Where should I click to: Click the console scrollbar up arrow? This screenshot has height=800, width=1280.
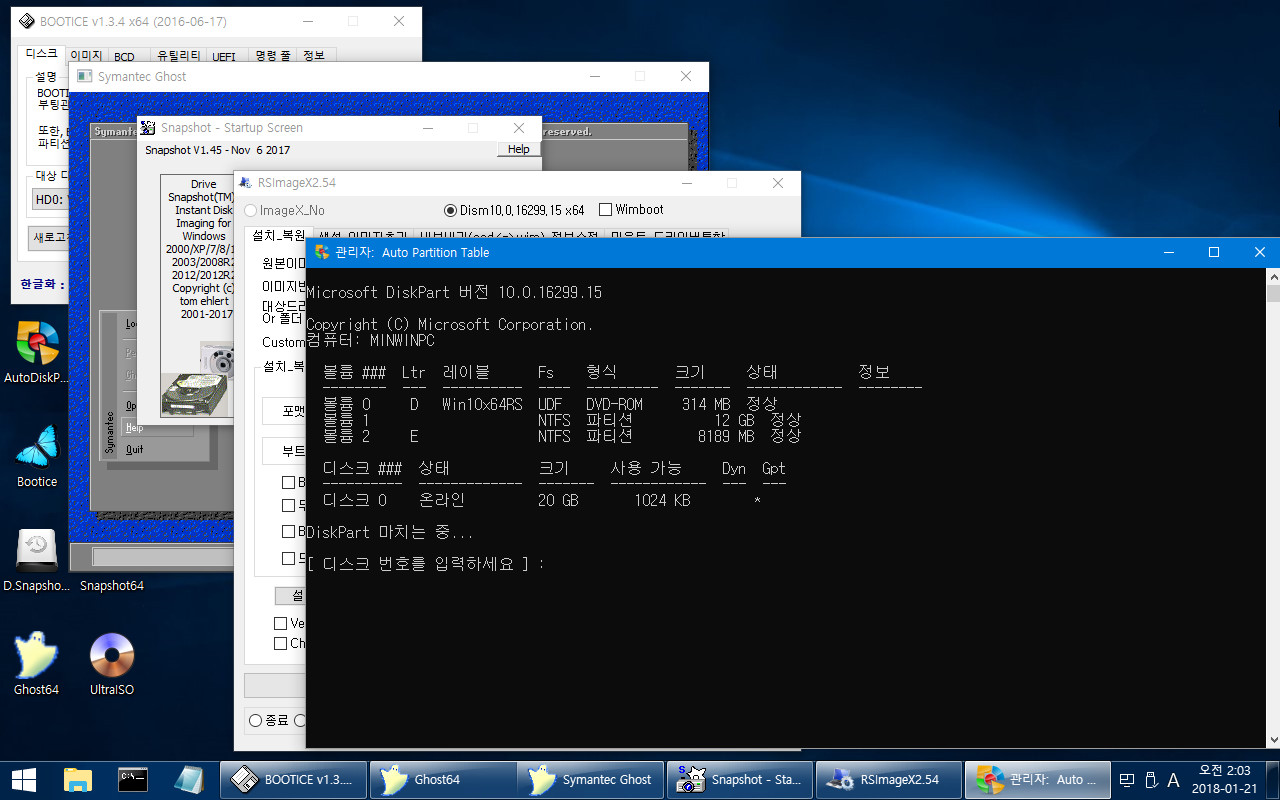[1272, 276]
